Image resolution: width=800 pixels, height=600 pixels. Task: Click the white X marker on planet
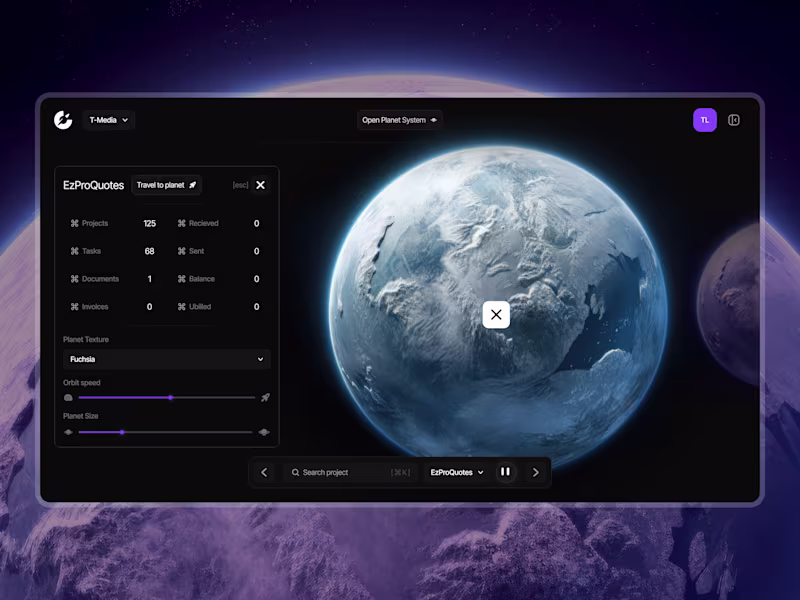(496, 315)
